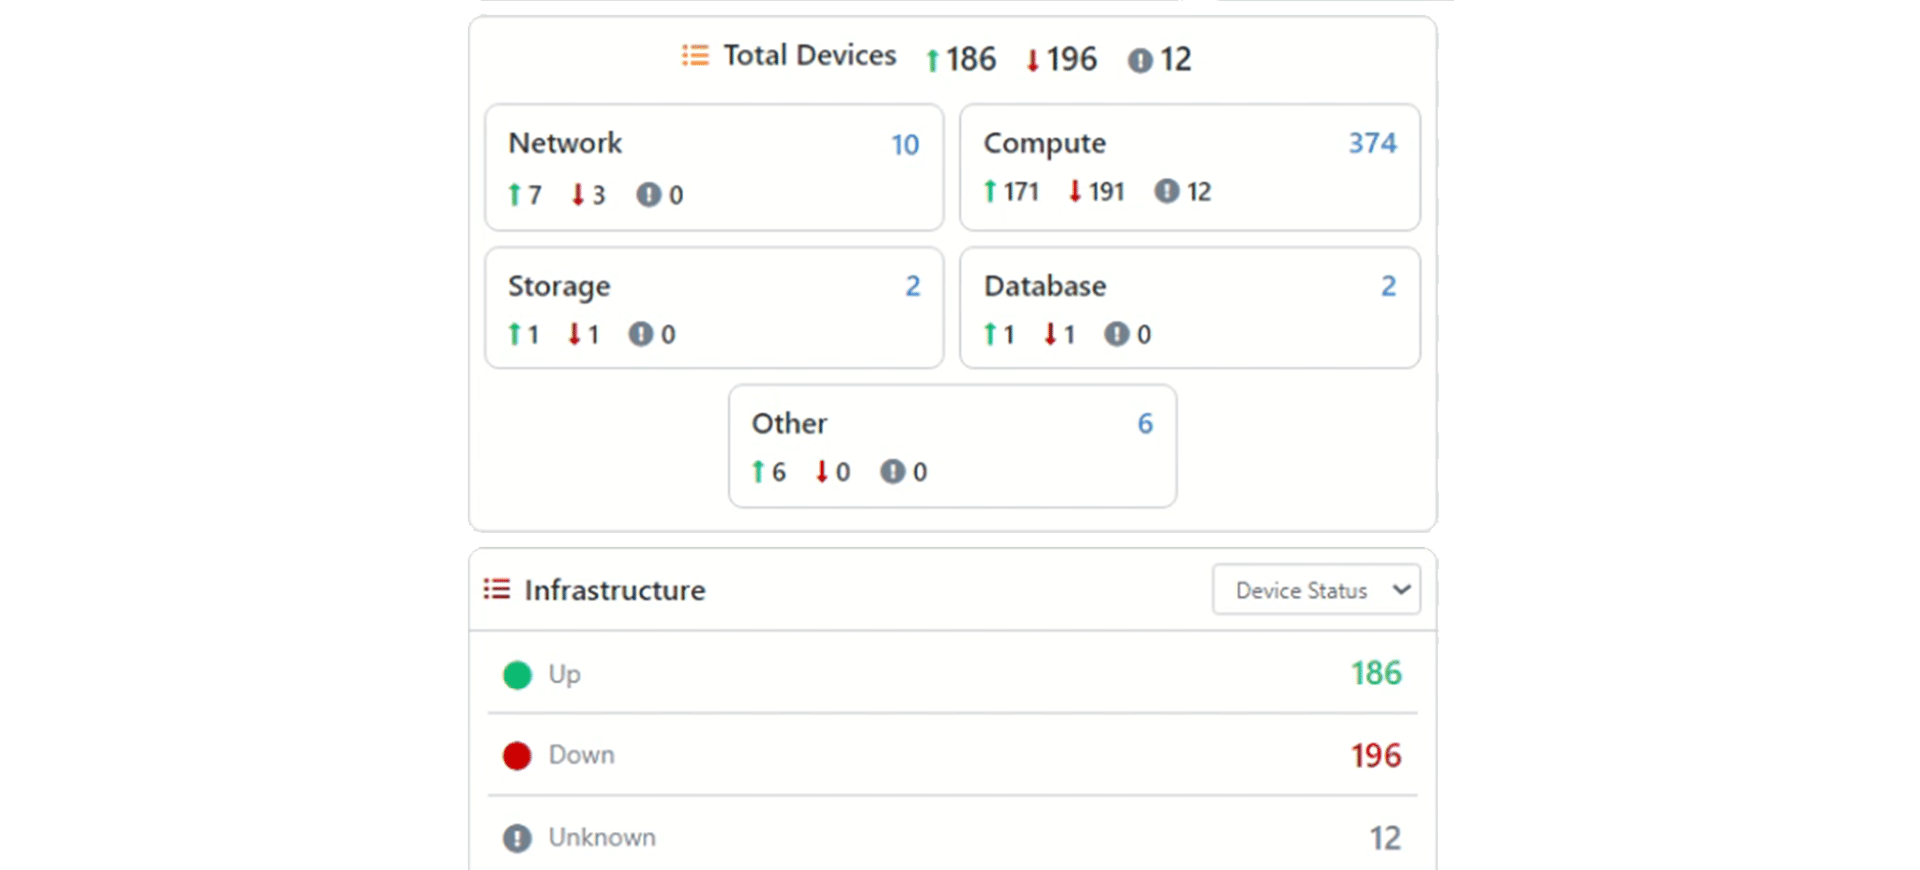
Task: Click the Database down arrow icon
Action: [x=1050, y=334]
